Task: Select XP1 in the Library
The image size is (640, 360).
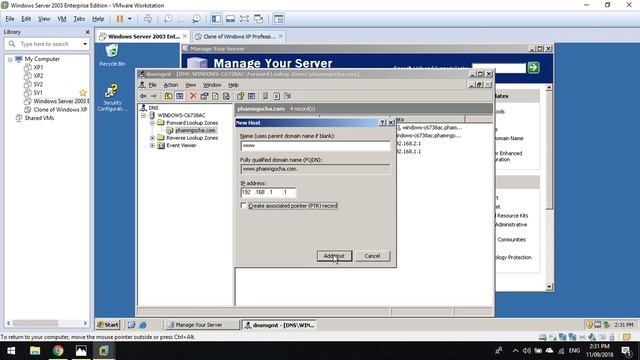Action: (x=38, y=67)
